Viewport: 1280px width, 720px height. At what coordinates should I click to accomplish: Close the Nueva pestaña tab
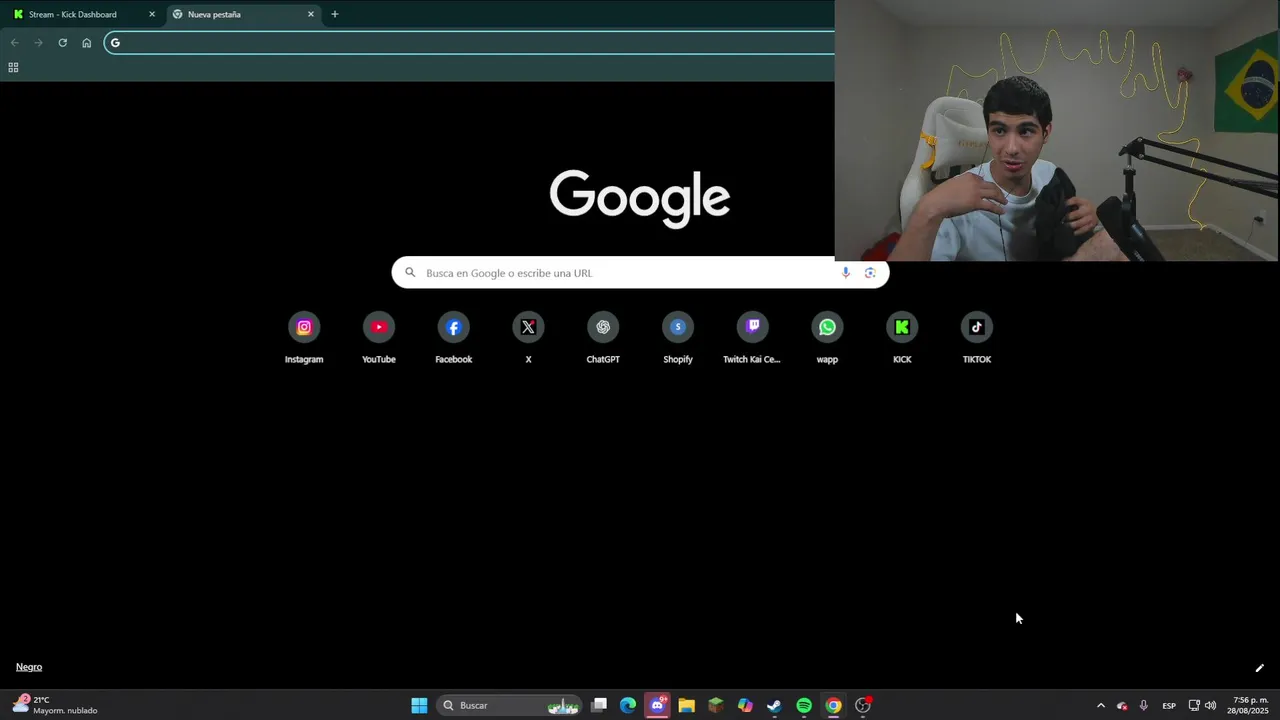(x=310, y=15)
